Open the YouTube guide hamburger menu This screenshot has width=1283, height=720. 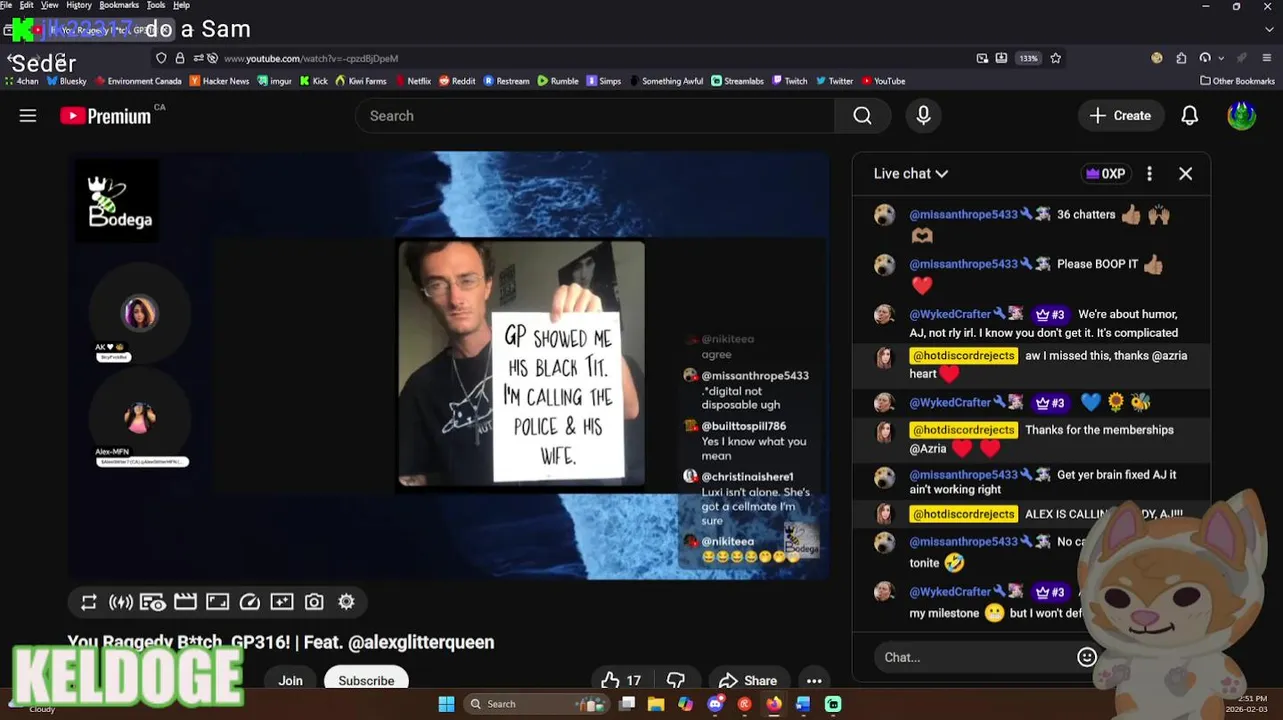point(28,116)
